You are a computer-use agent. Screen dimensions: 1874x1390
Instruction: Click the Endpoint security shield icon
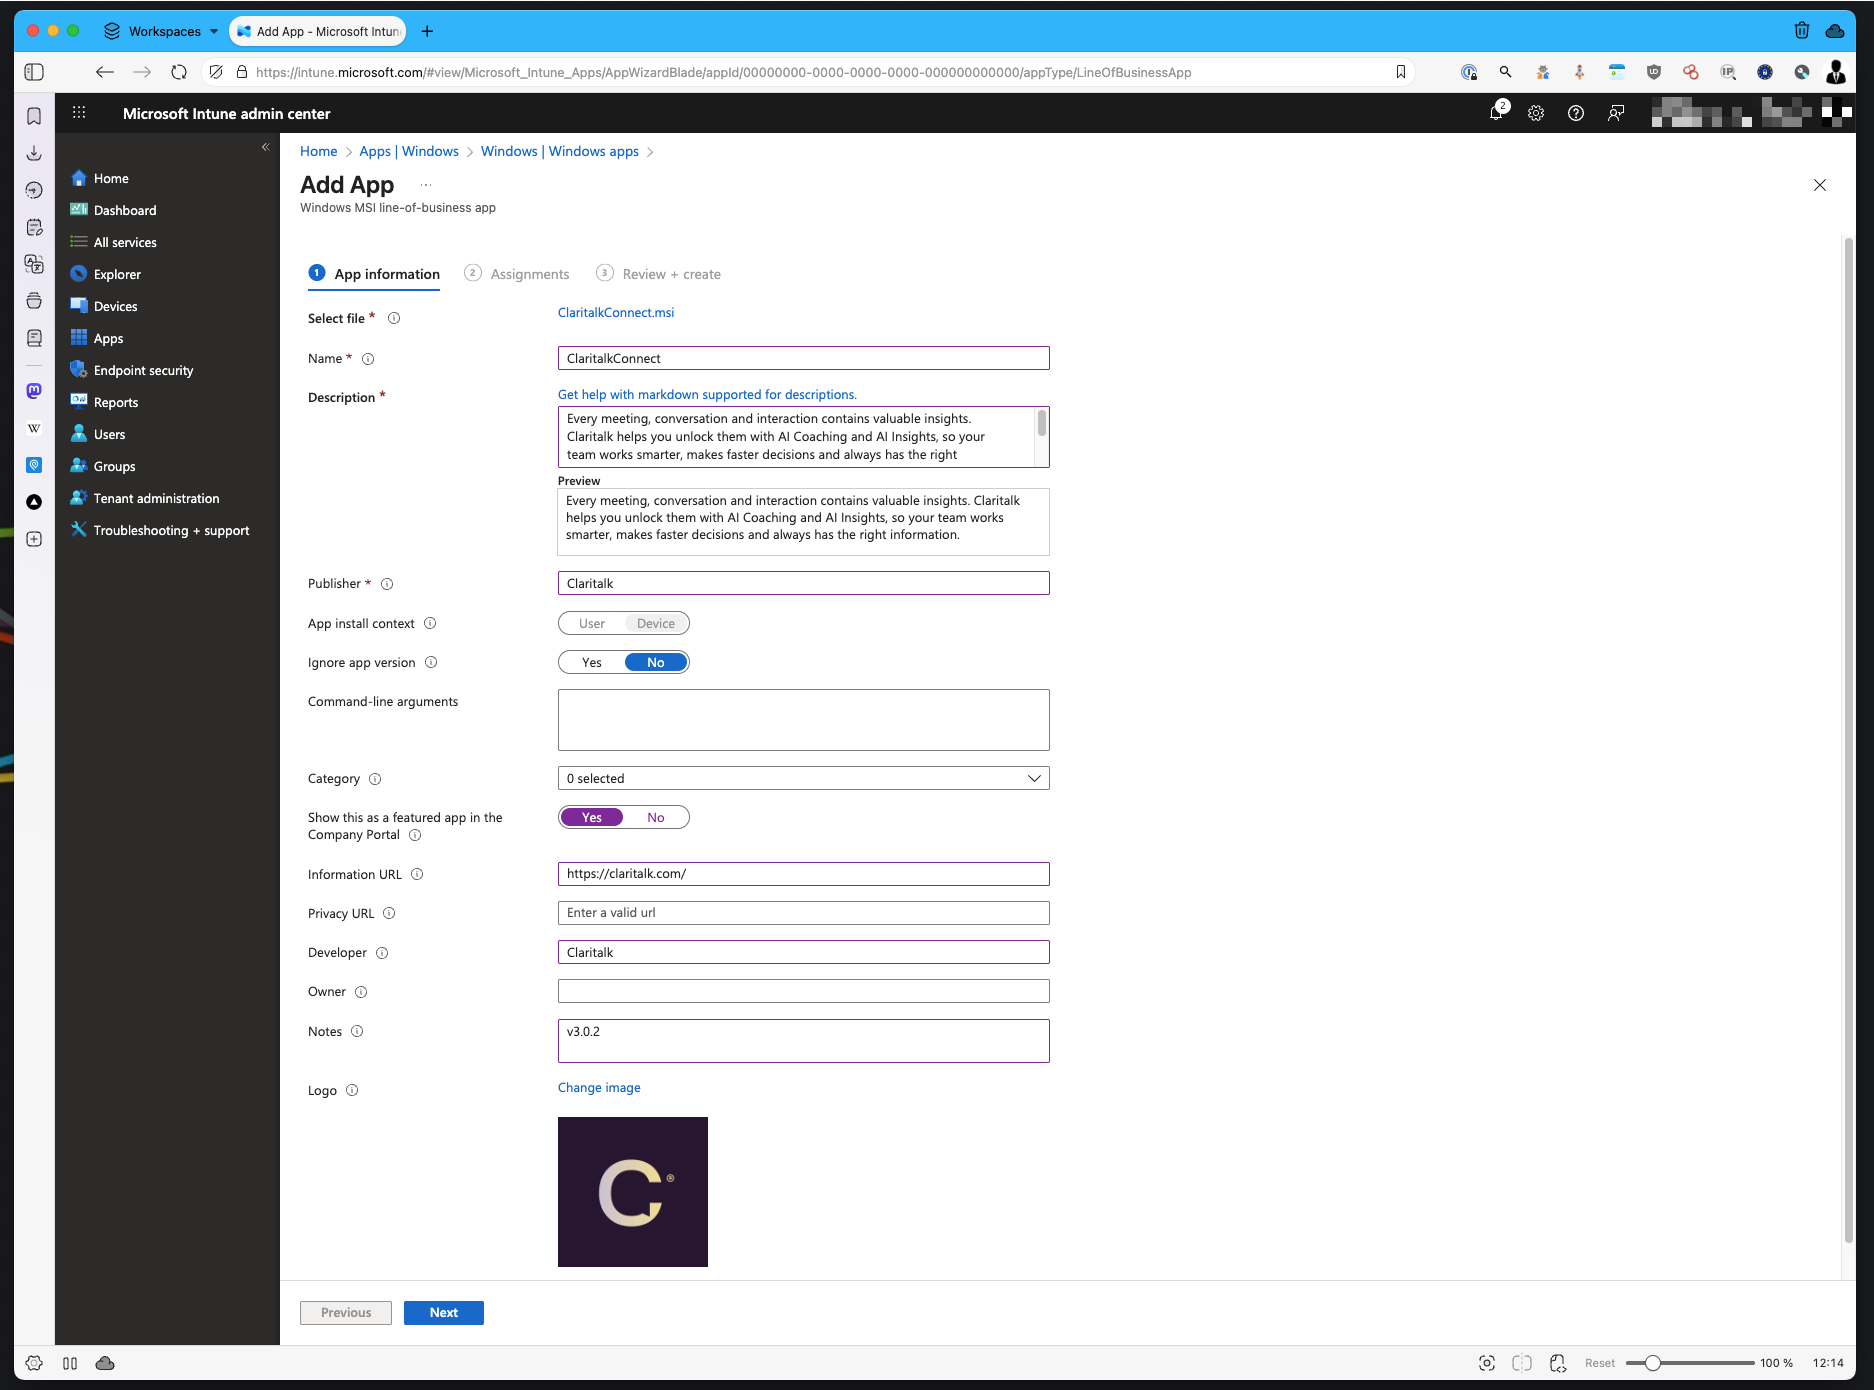79,370
